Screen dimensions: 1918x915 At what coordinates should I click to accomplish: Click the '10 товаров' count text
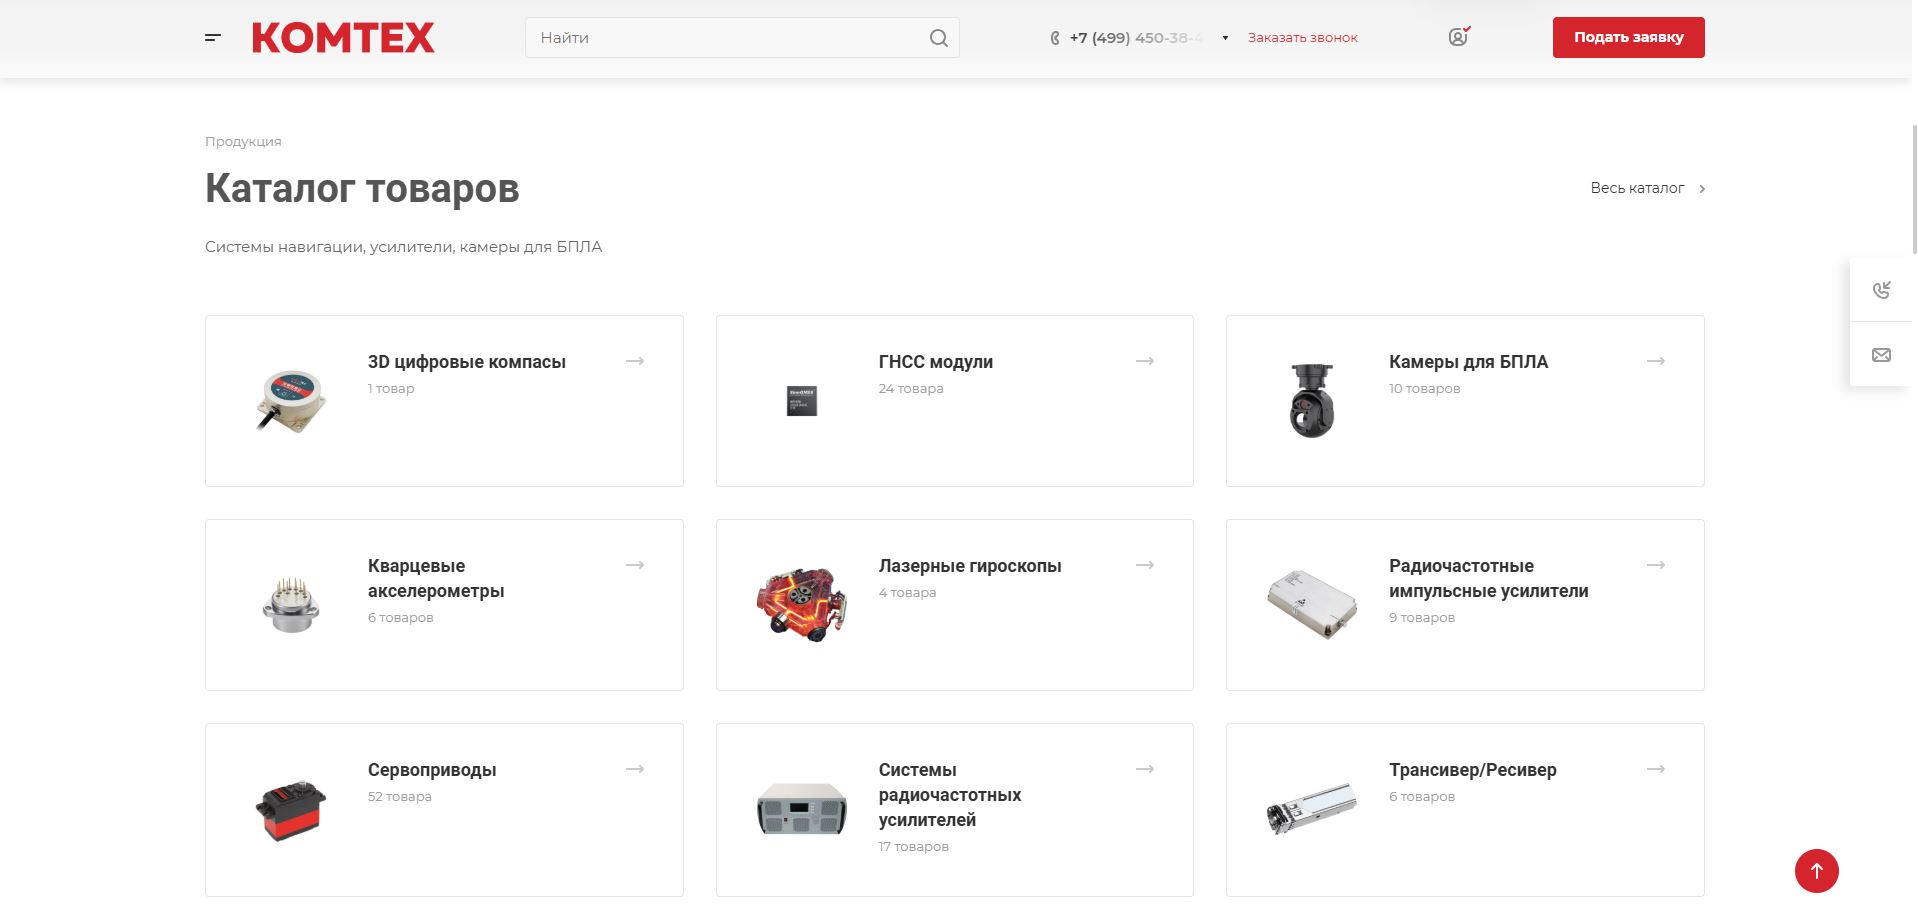tap(1424, 389)
